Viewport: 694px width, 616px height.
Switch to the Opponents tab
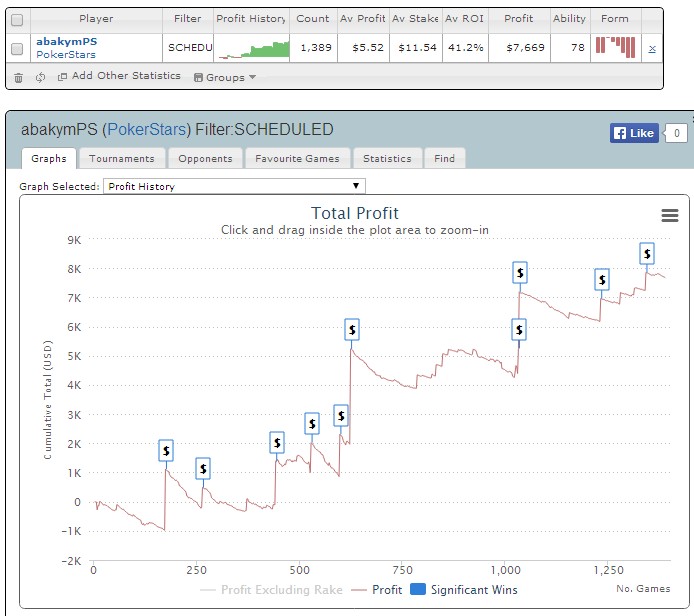tap(205, 158)
